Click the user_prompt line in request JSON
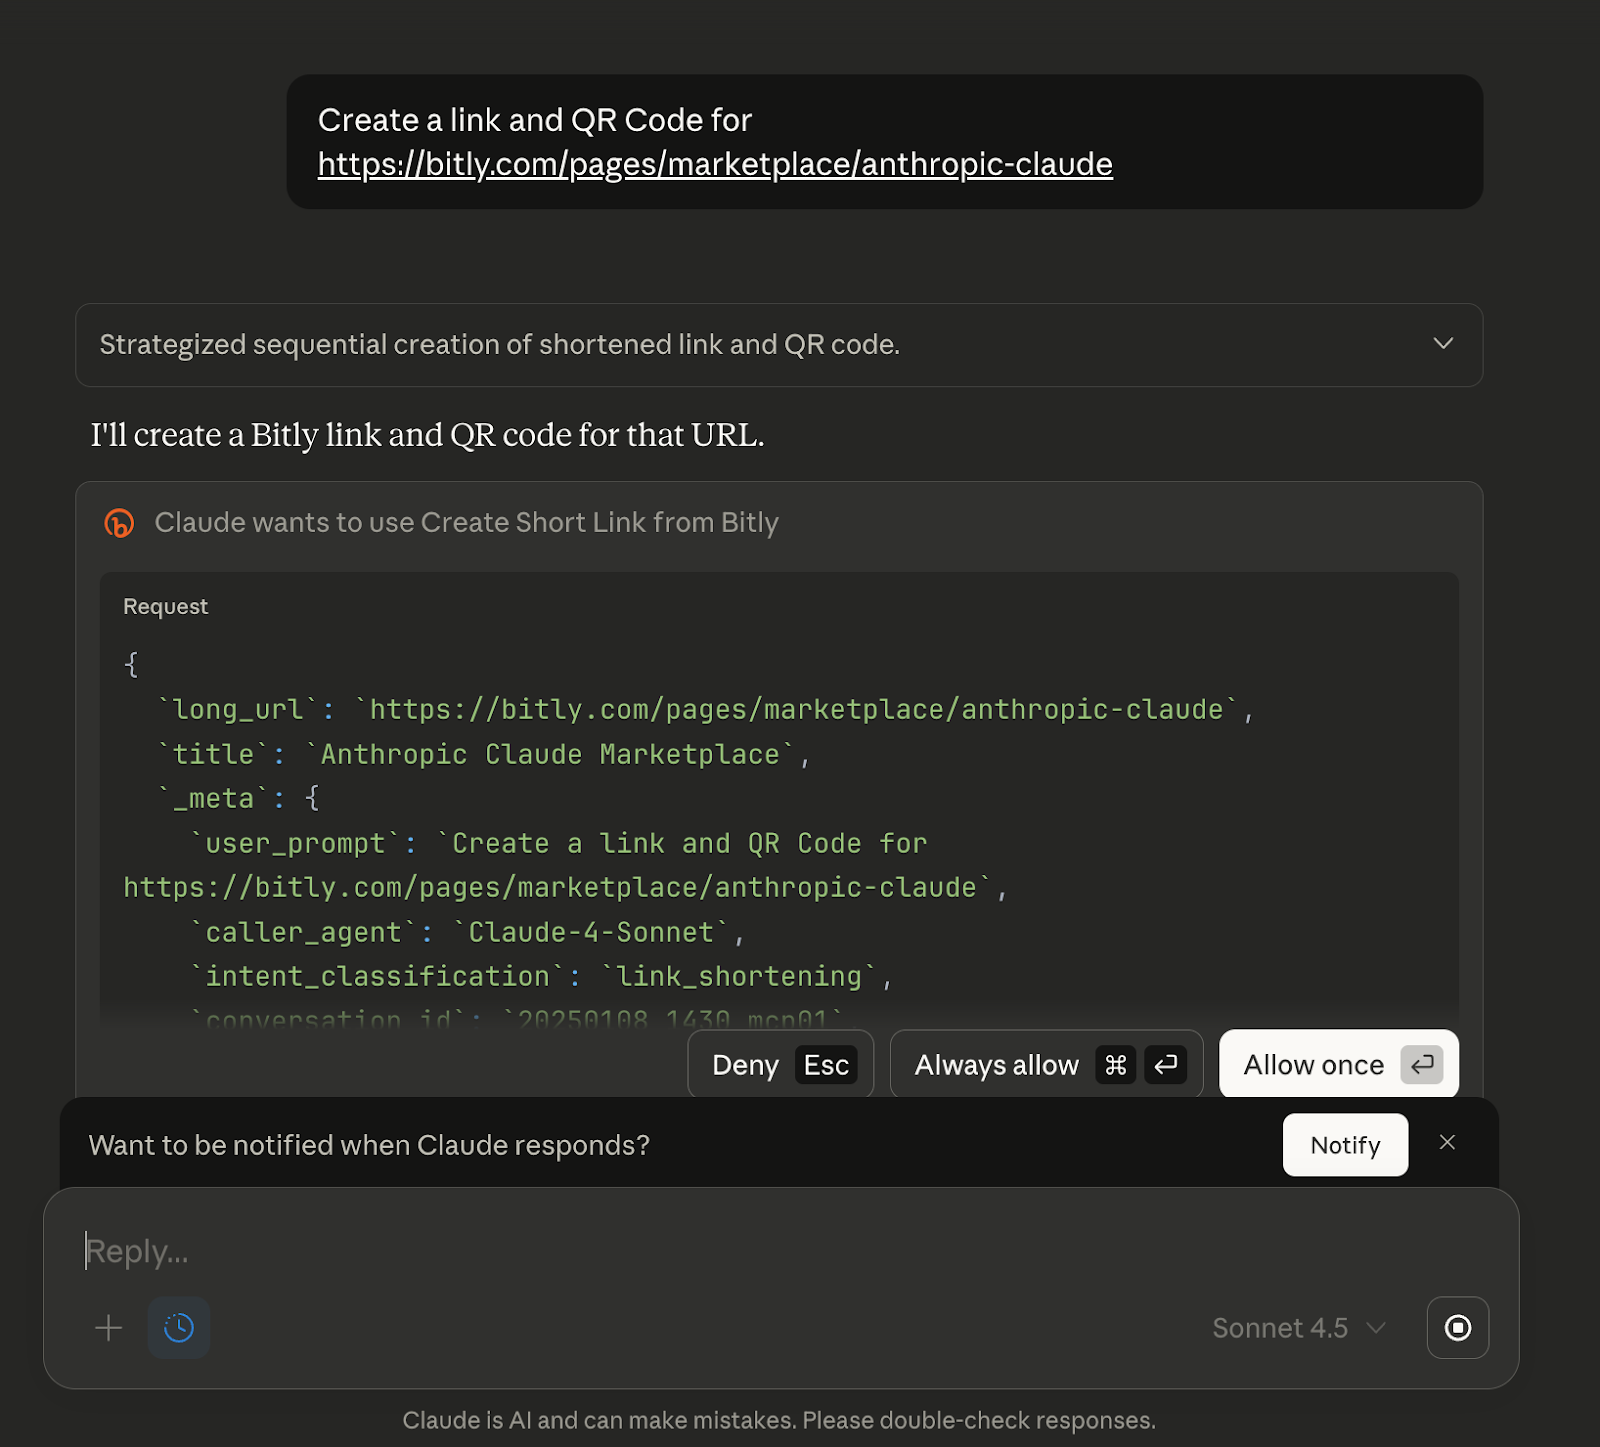 pos(566,865)
